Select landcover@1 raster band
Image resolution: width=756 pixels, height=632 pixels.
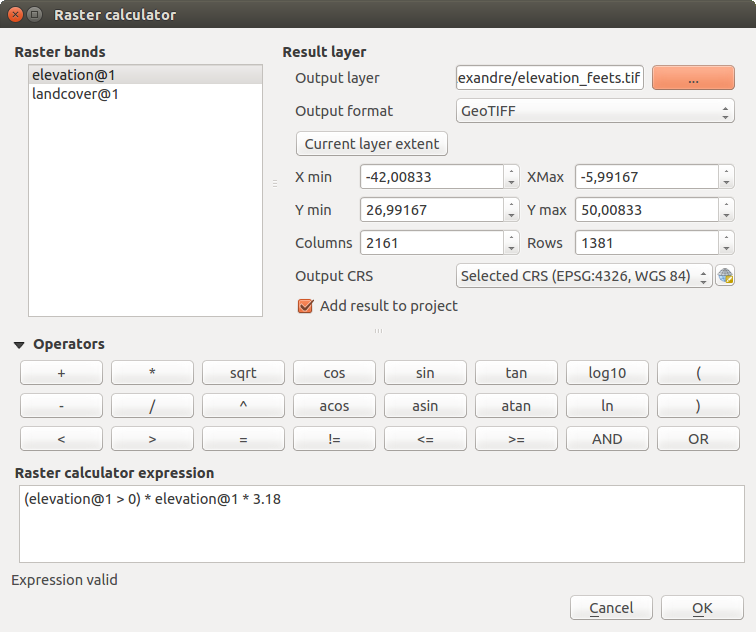point(146,94)
